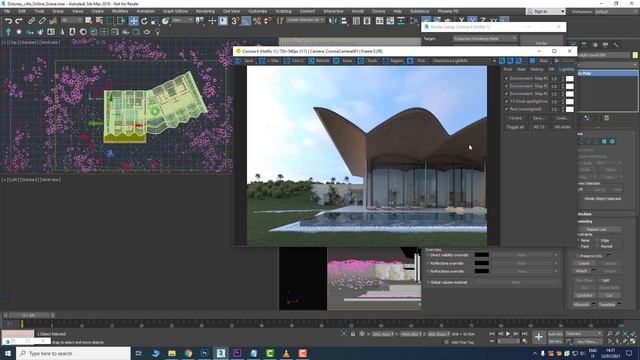Click the Rest (unassigned) white color swatch

[569, 109]
